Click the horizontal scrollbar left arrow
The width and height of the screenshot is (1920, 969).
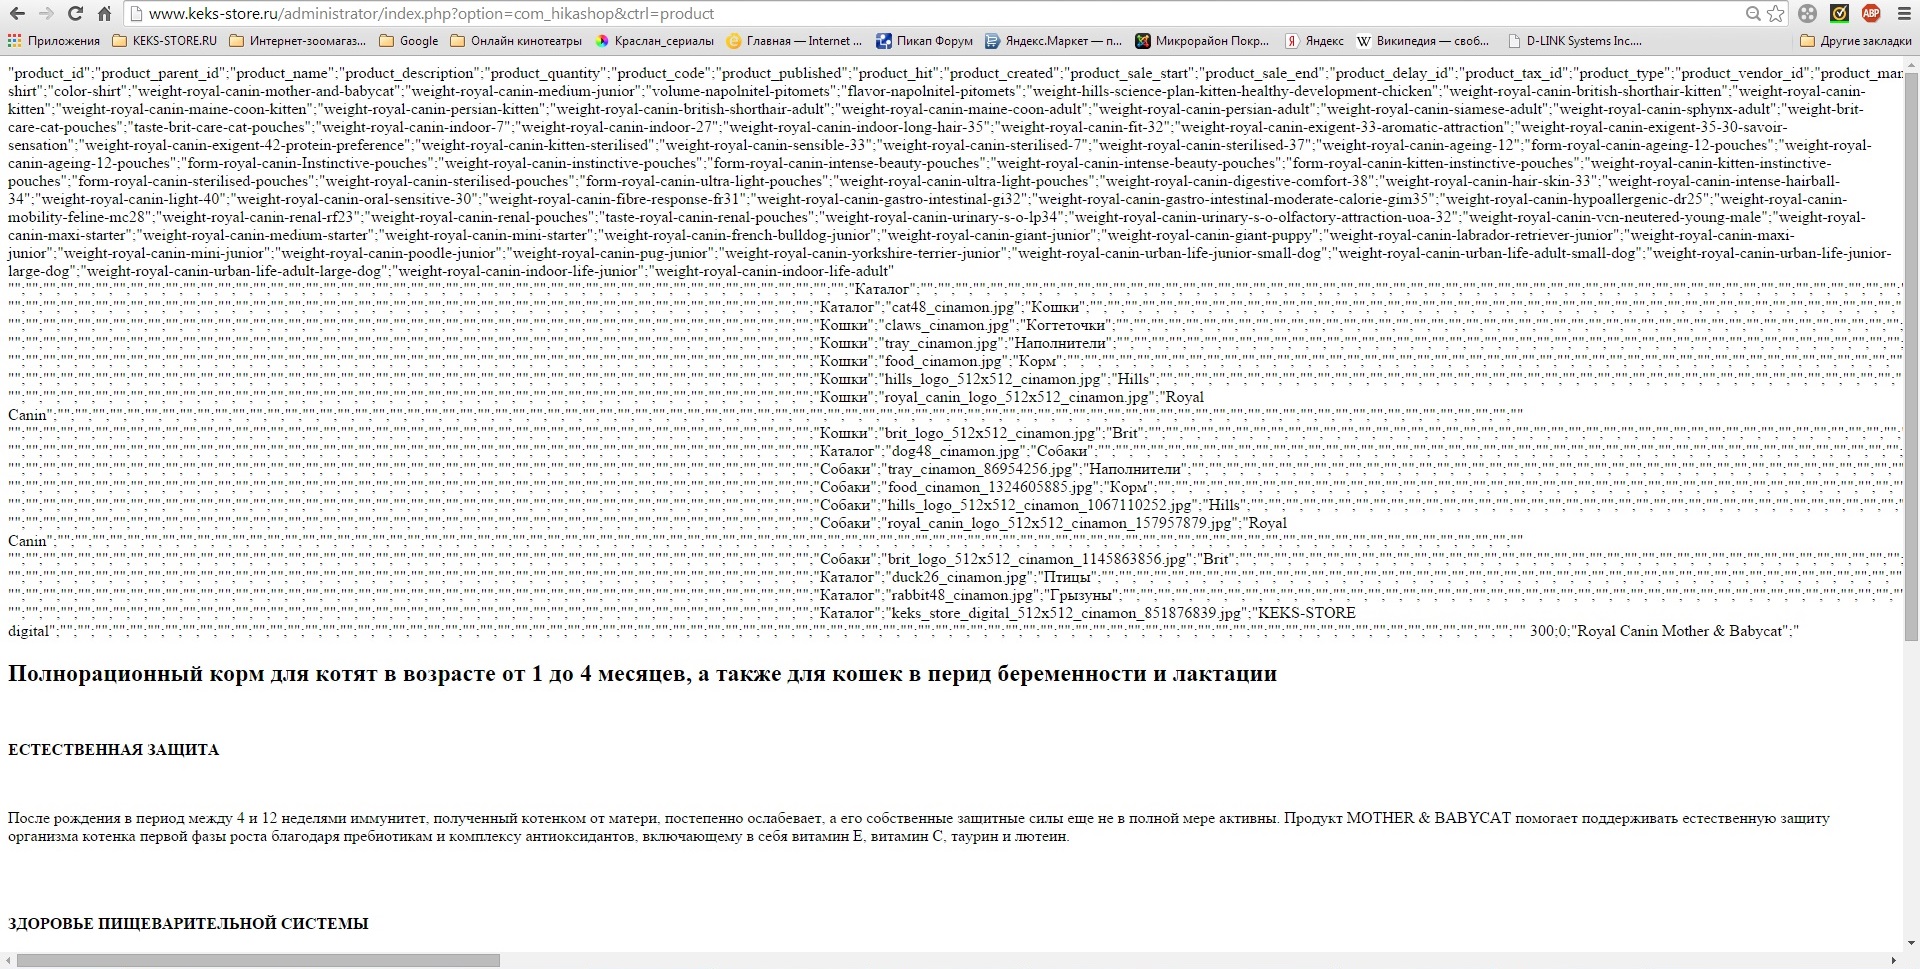[7, 960]
